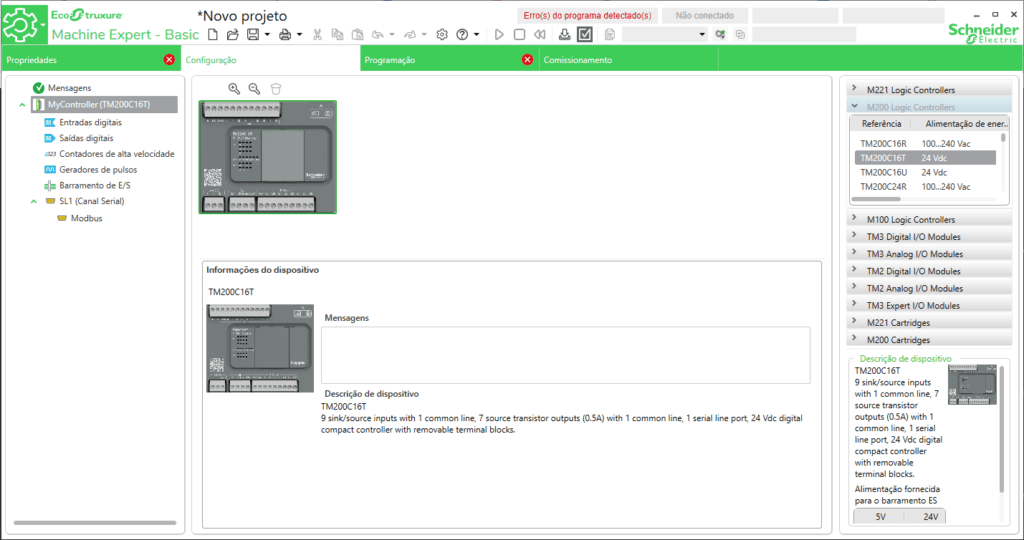The width and height of the screenshot is (1024, 540).
Task: Initialize controller with rewind icon
Action: (539, 35)
